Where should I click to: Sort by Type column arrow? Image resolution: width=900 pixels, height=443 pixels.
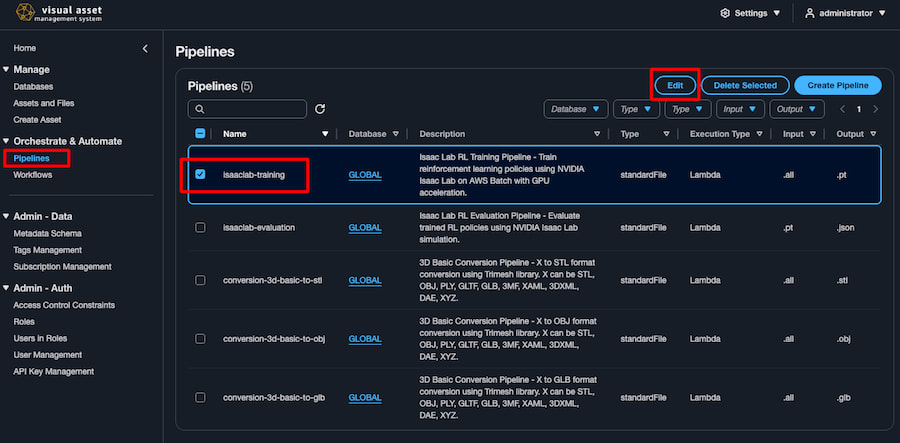(x=666, y=134)
